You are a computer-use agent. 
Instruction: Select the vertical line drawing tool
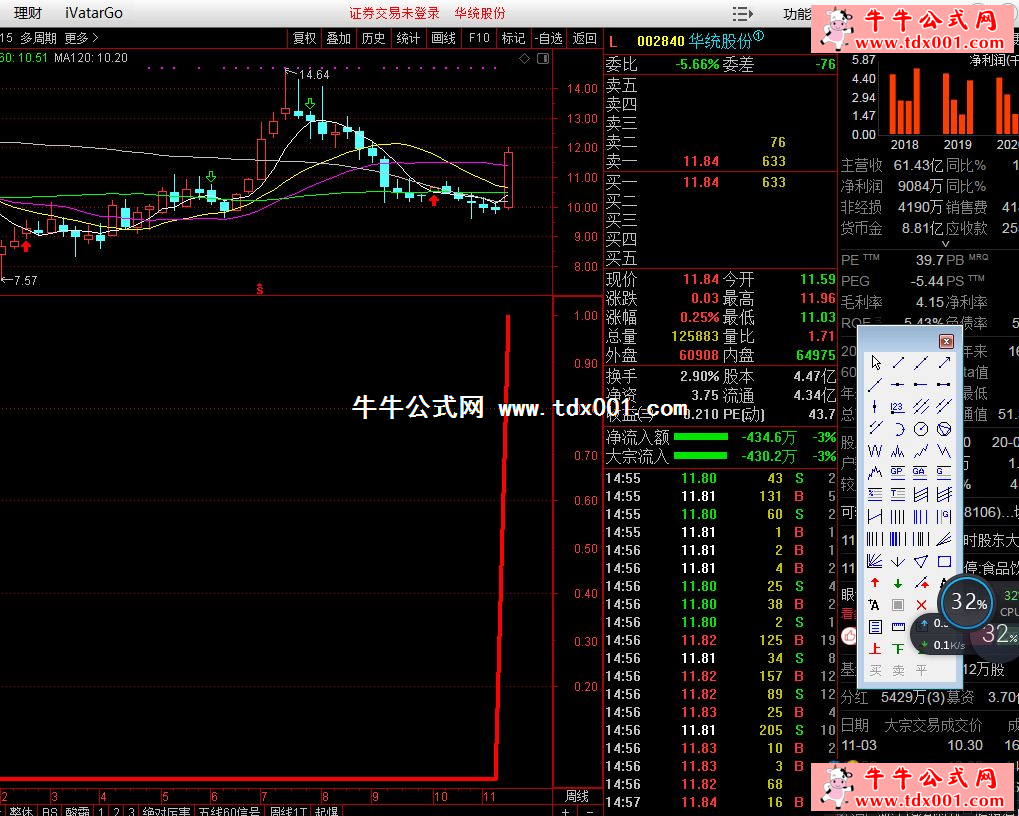[875, 407]
